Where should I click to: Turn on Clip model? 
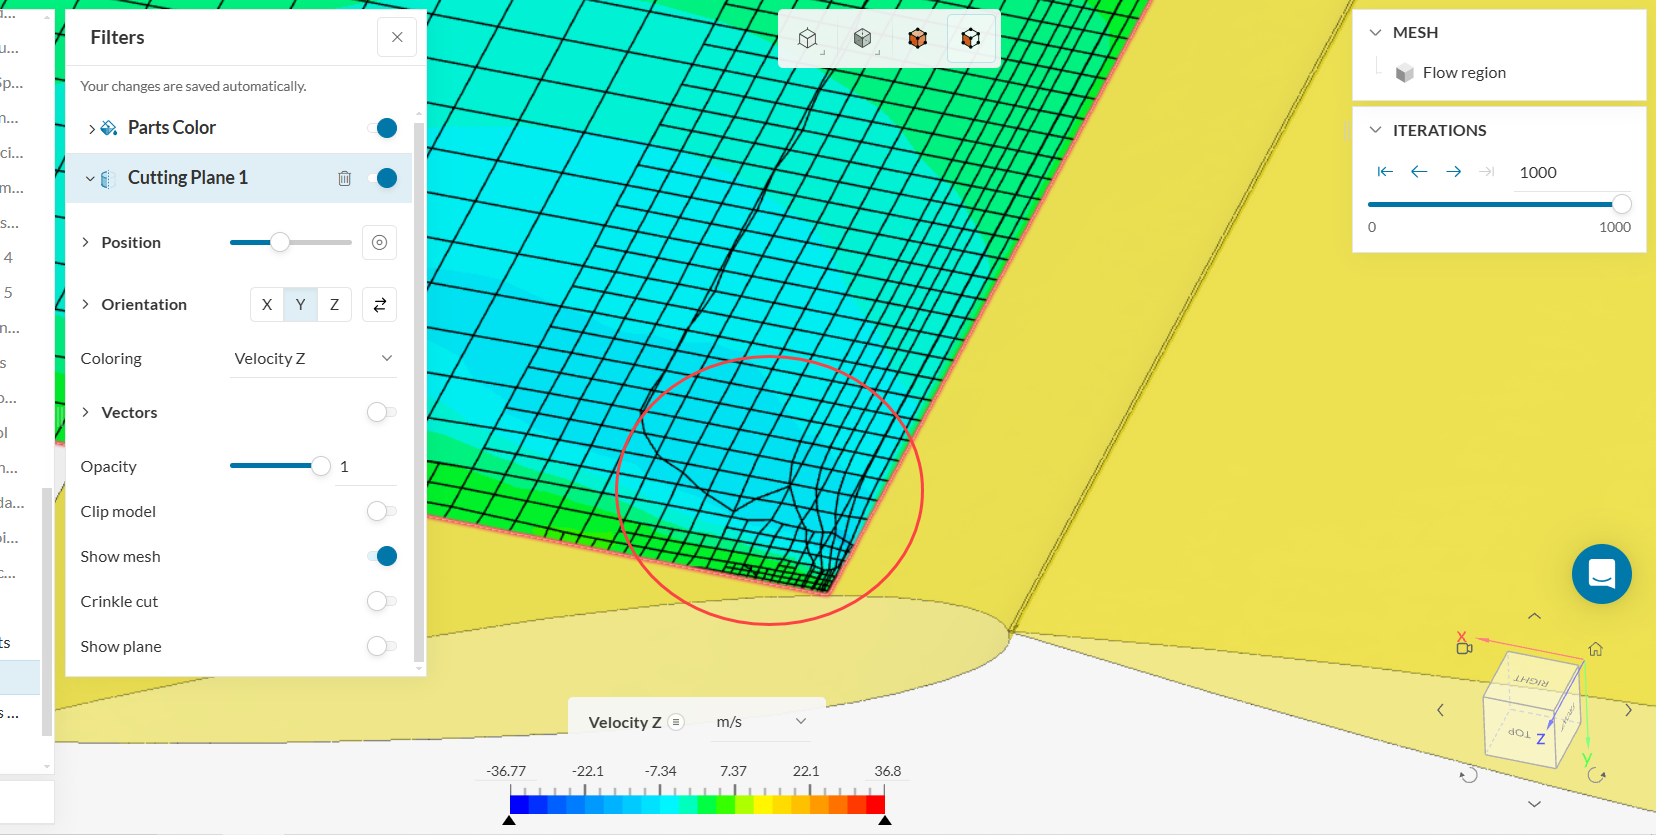(382, 511)
